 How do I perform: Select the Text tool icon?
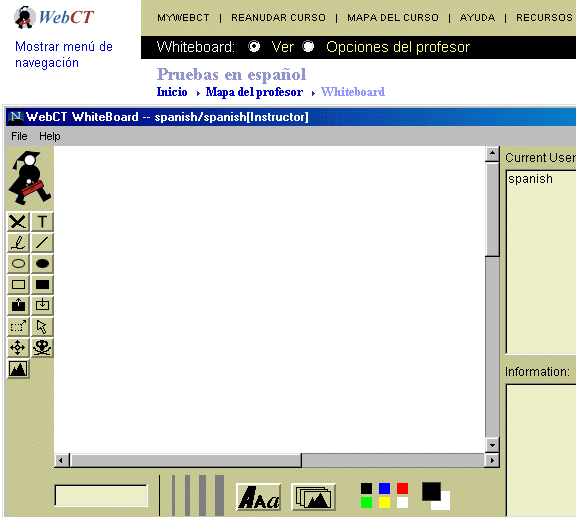coord(42,222)
